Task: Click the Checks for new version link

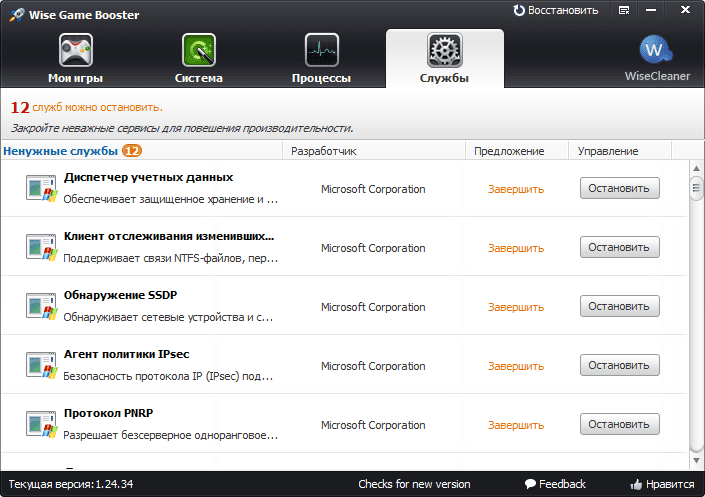Action: coord(414,485)
